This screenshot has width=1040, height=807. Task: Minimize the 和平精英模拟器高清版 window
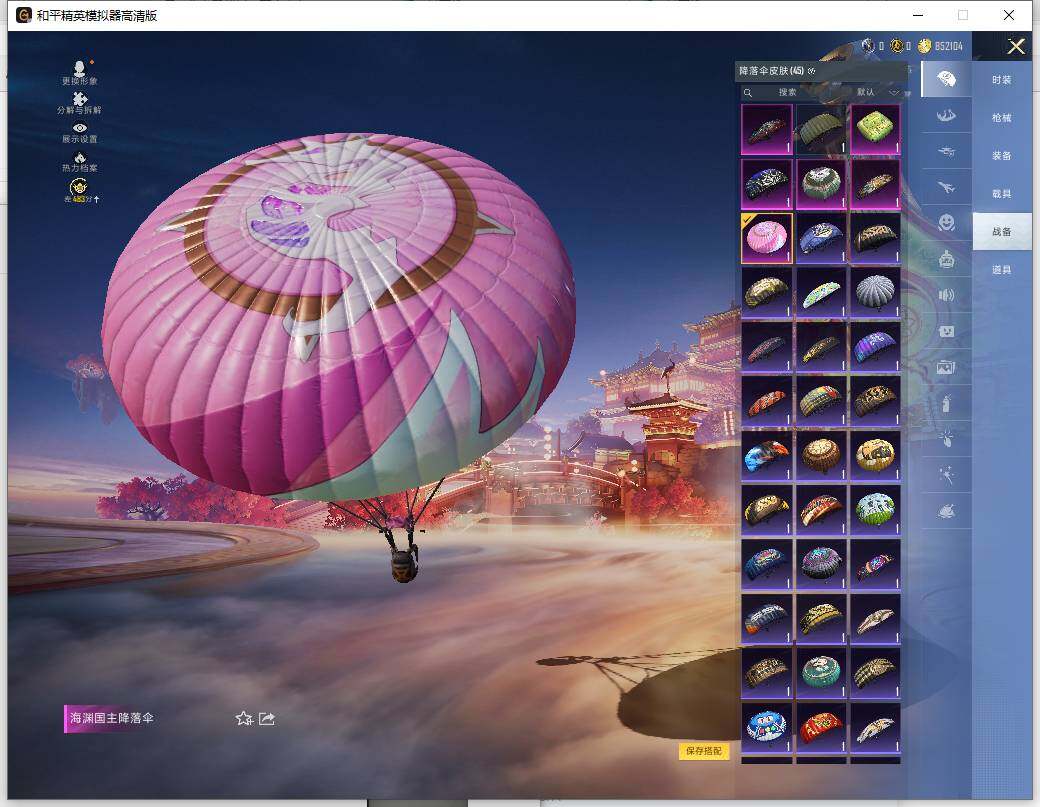(x=918, y=15)
